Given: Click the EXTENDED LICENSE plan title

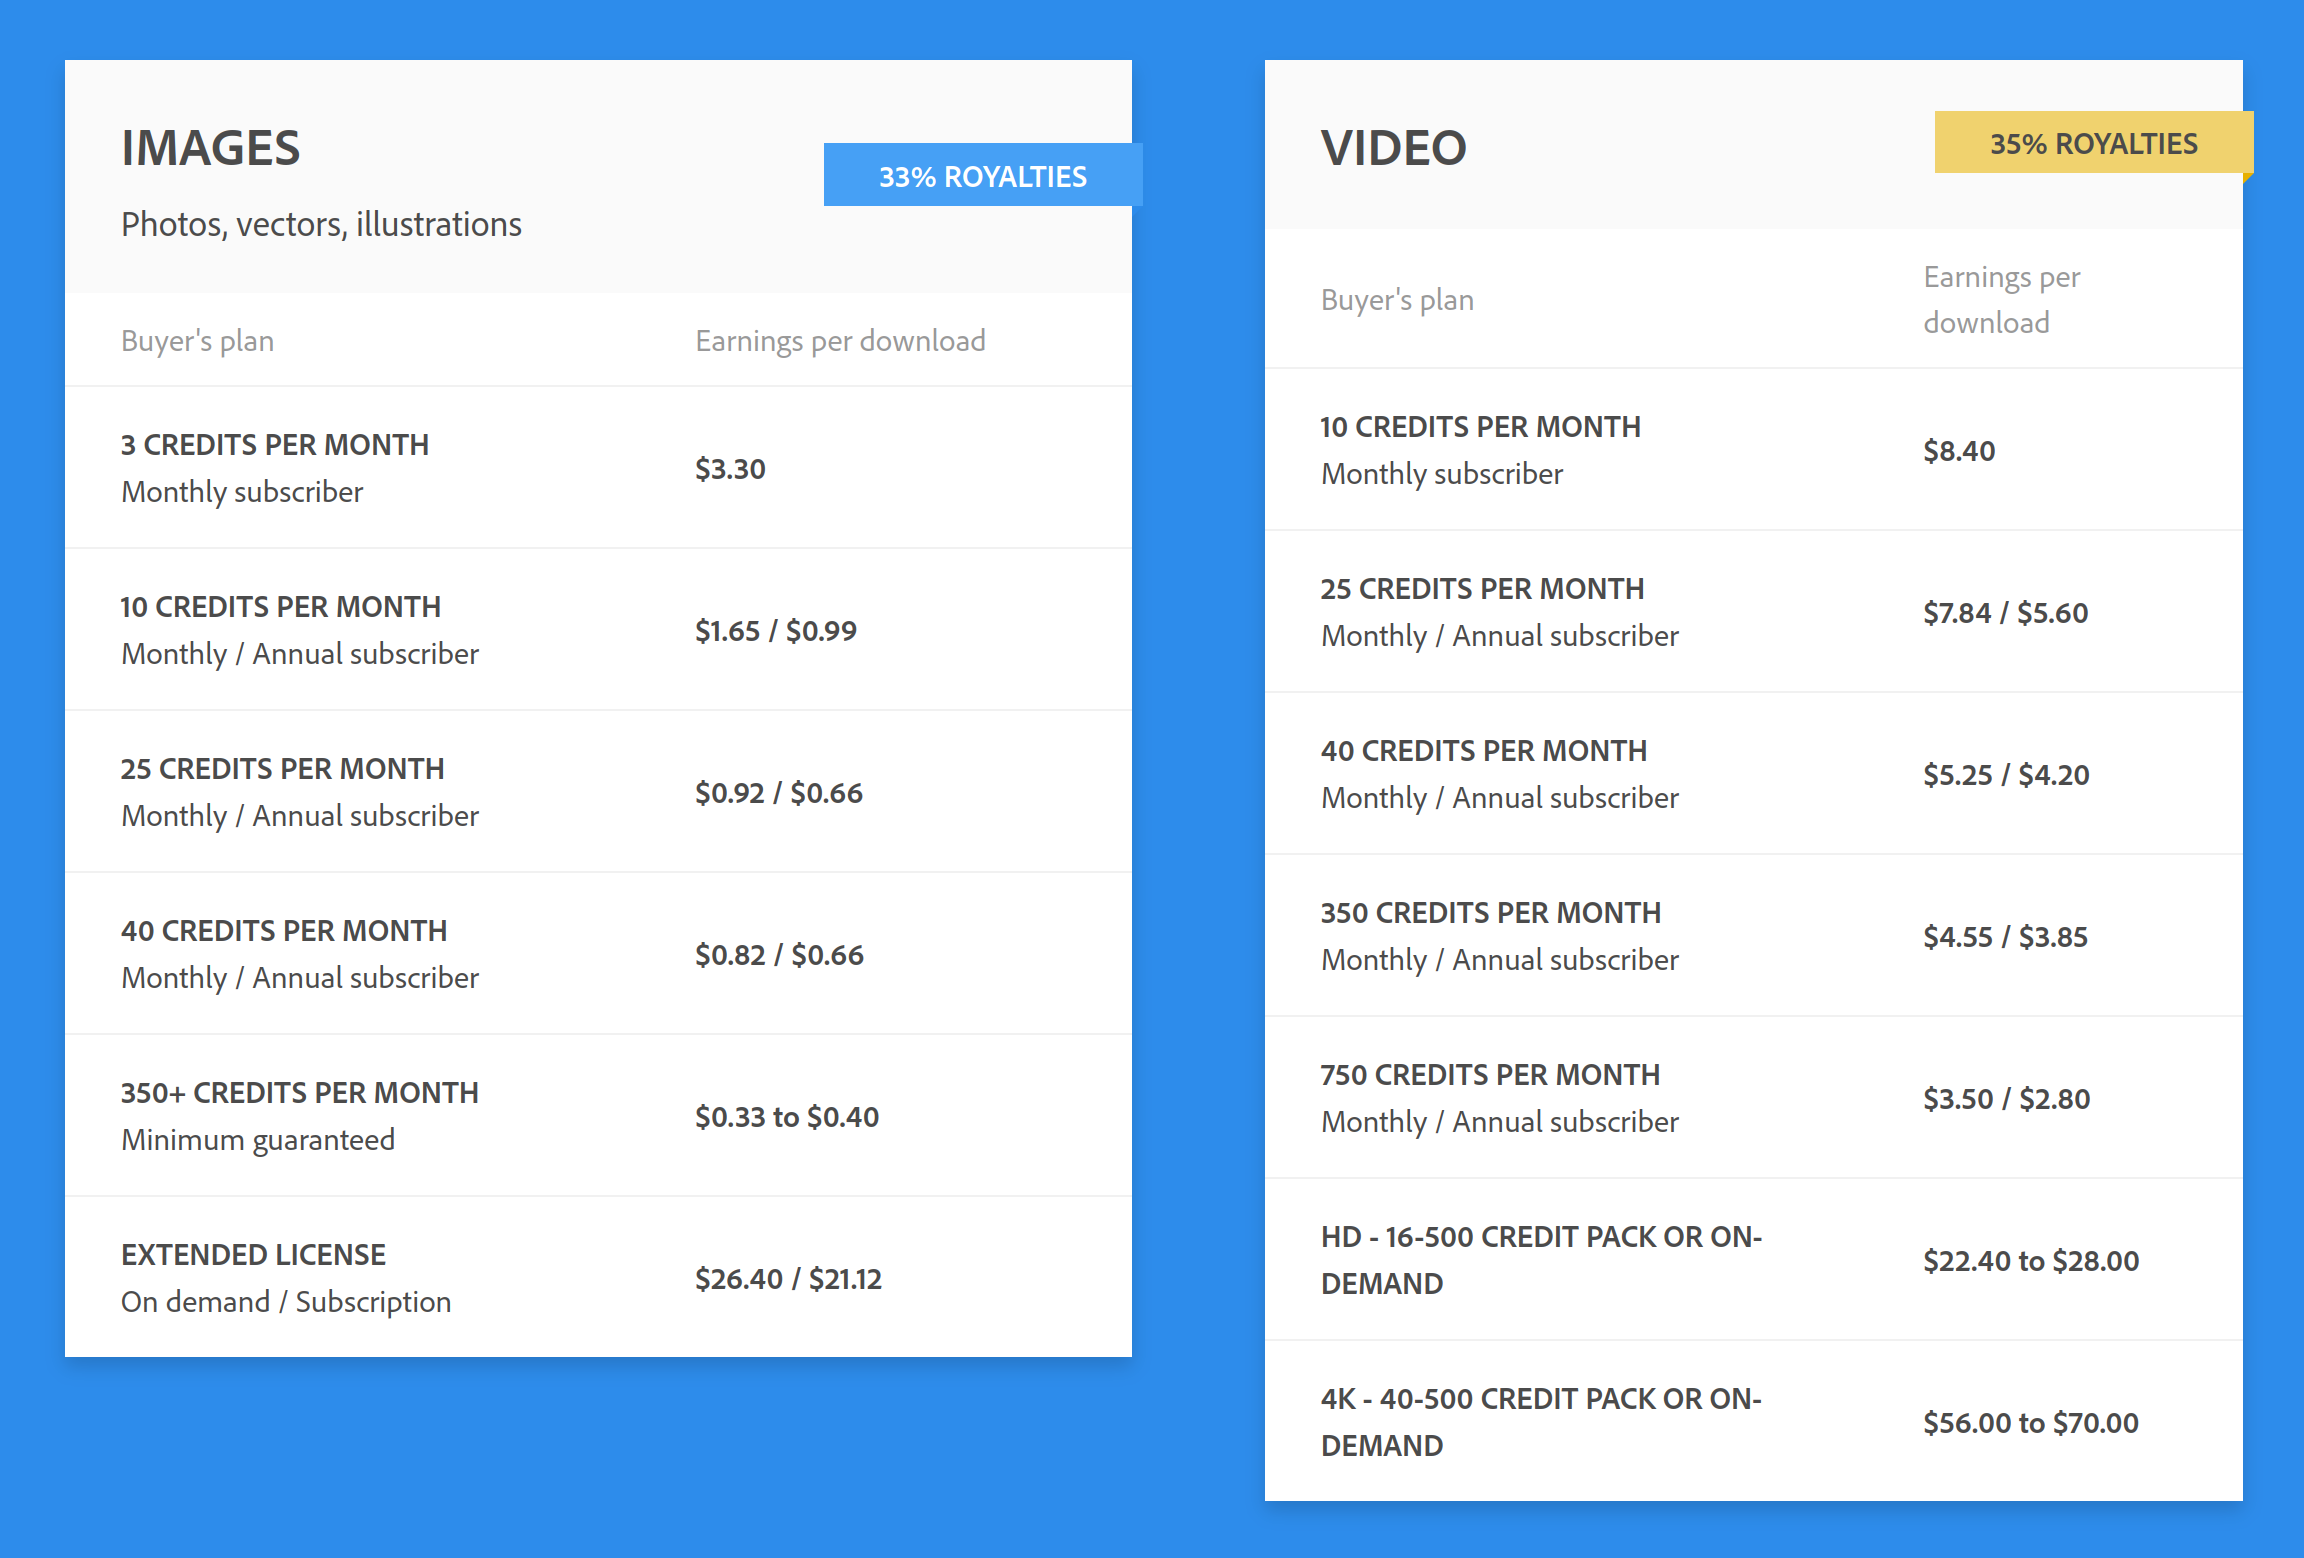Looking at the screenshot, I should coord(253,1255).
